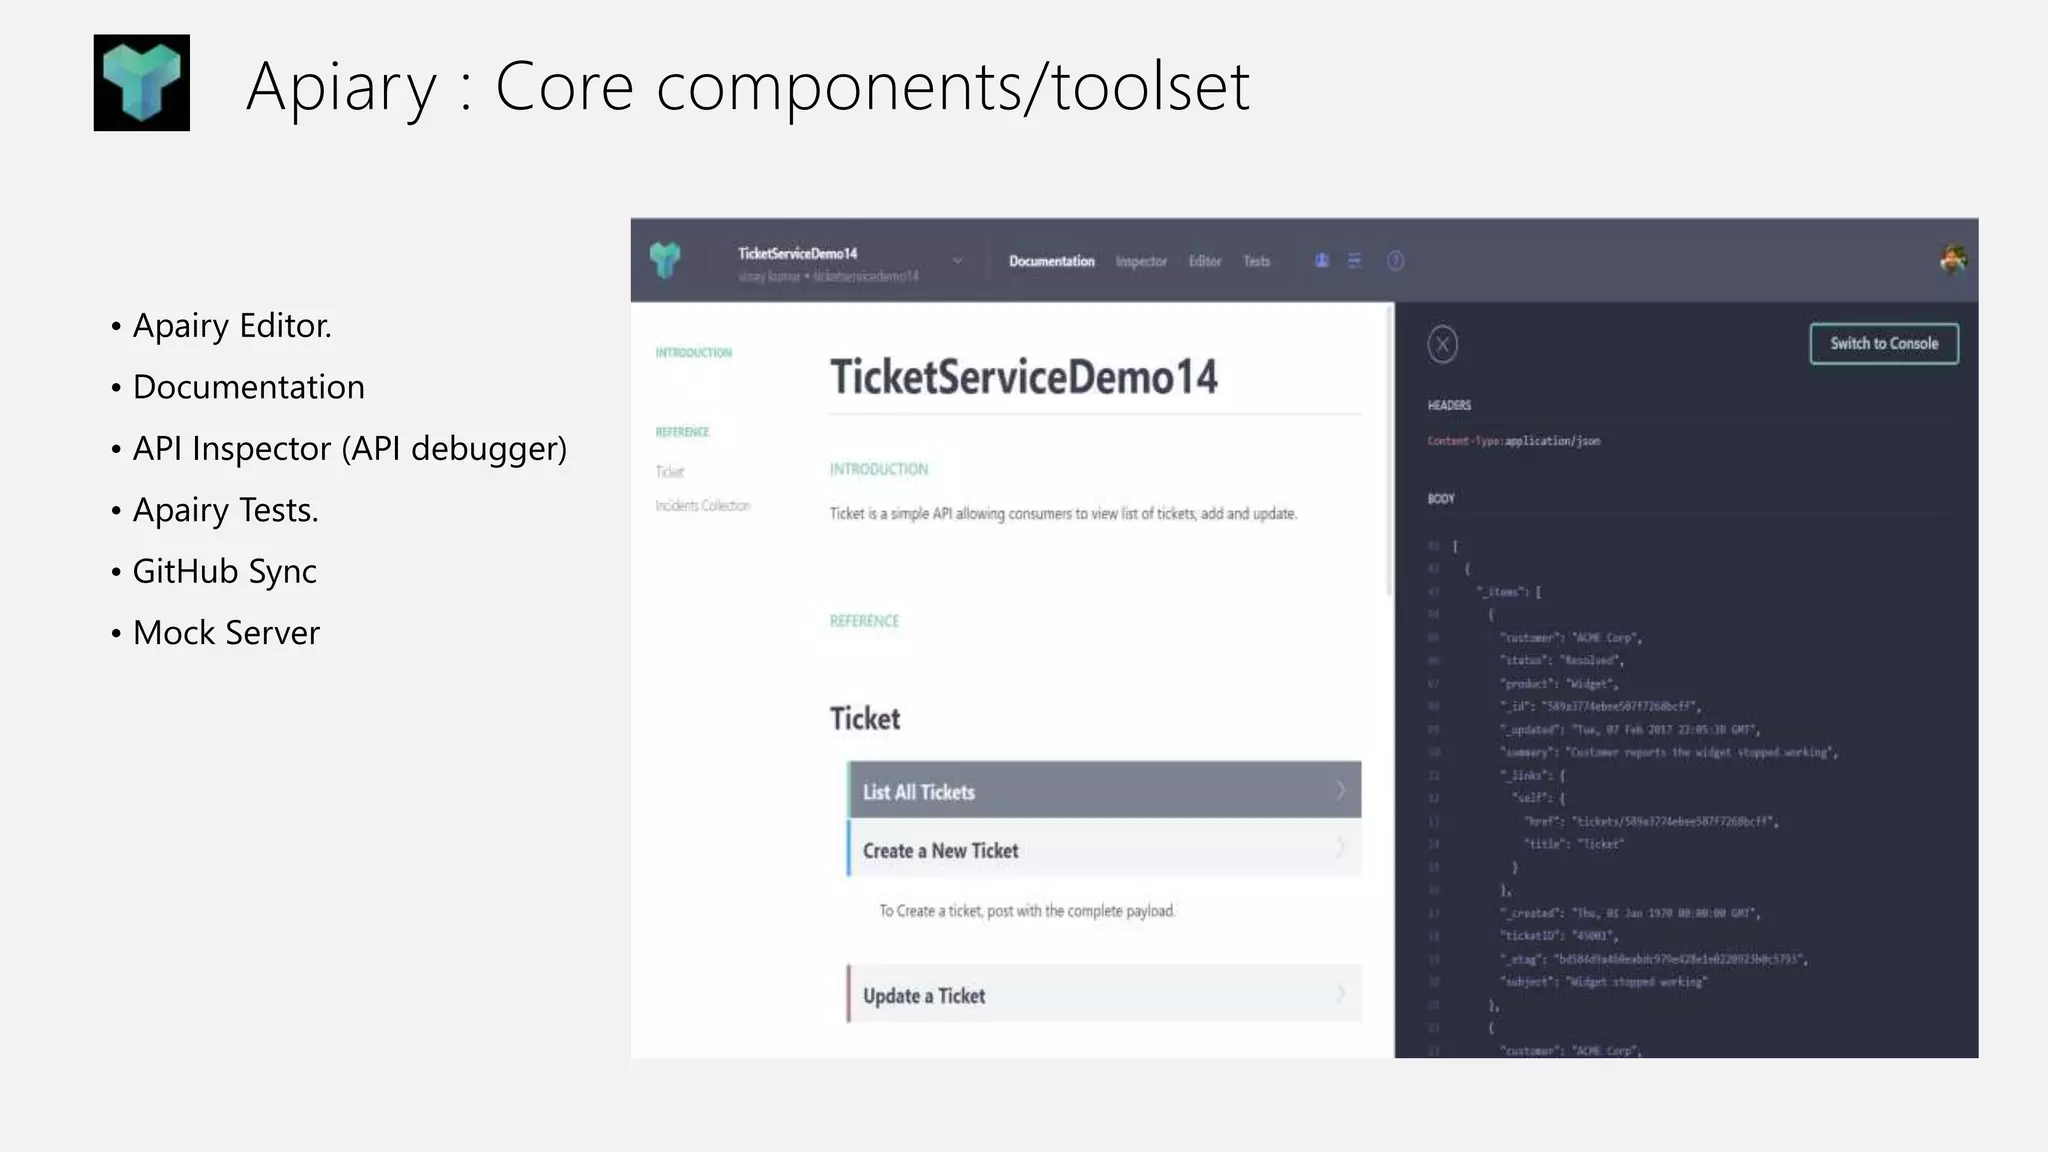Click the TicketServiceDemo14 page heading
The image size is (2048, 1152).
coord(1024,377)
